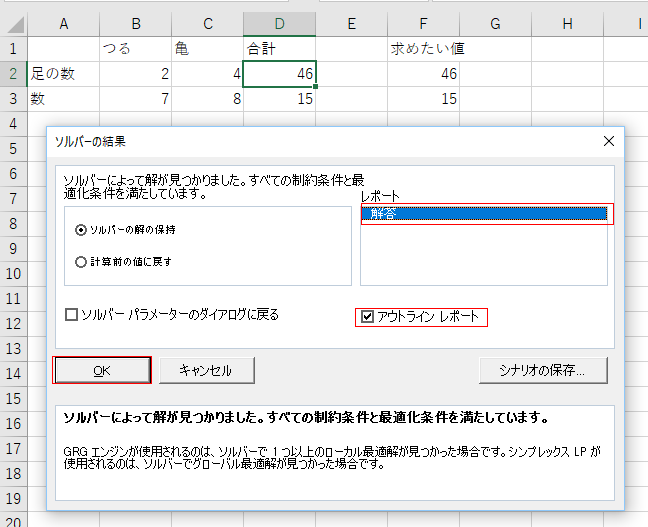Click column A header
This screenshot has height=527, width=648.
(x=63, y=23)
